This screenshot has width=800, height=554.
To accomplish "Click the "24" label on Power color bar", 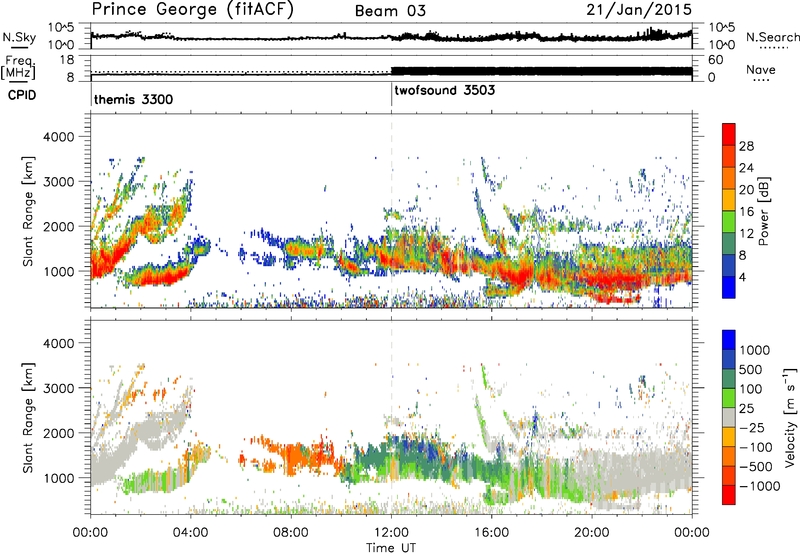I will coord(746,168).
